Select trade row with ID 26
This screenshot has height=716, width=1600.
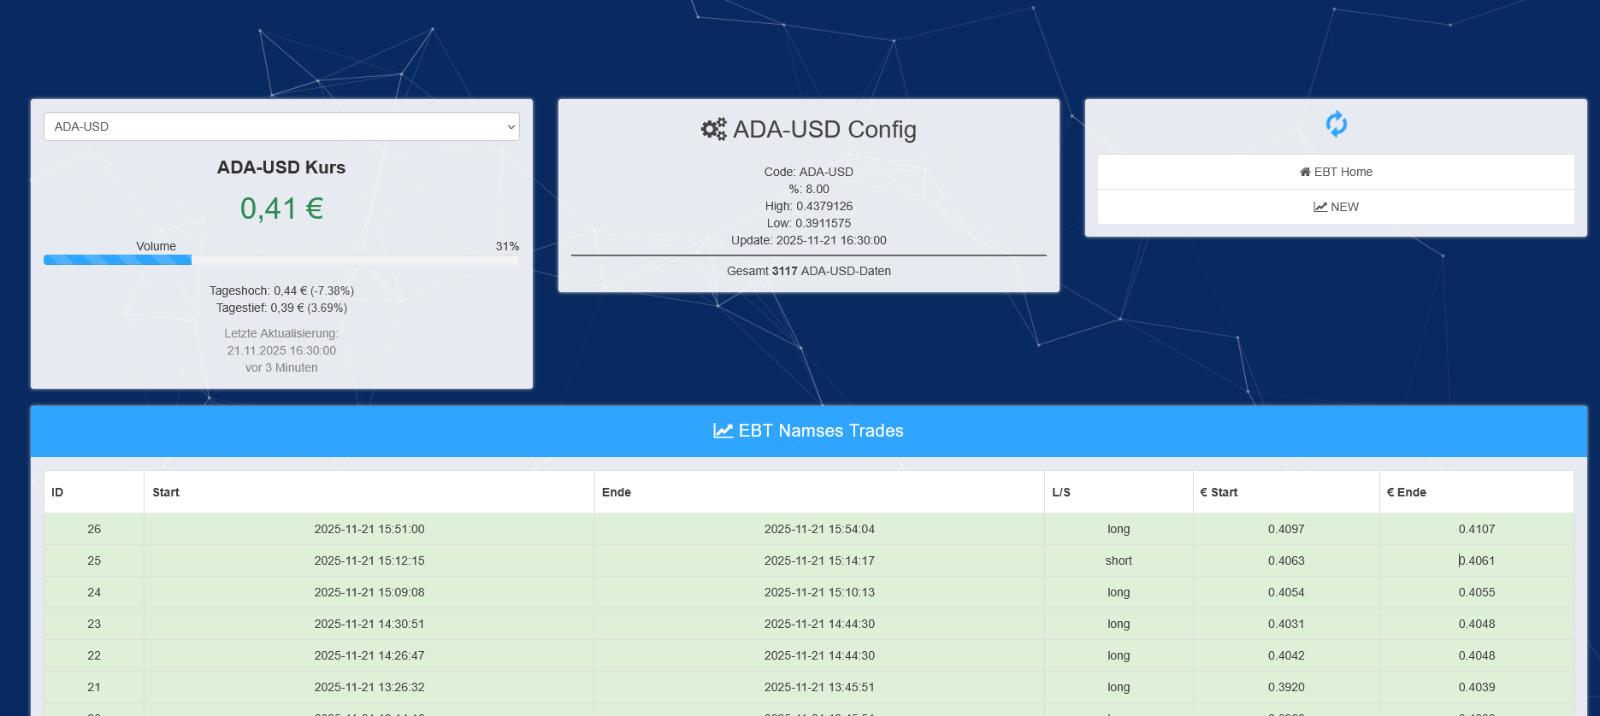pyautogui.click(x=94, y=529)
